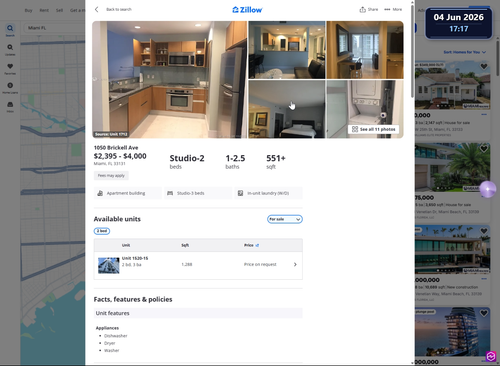
Task: Save the white house listing with heart
Action: coord(484,66)
